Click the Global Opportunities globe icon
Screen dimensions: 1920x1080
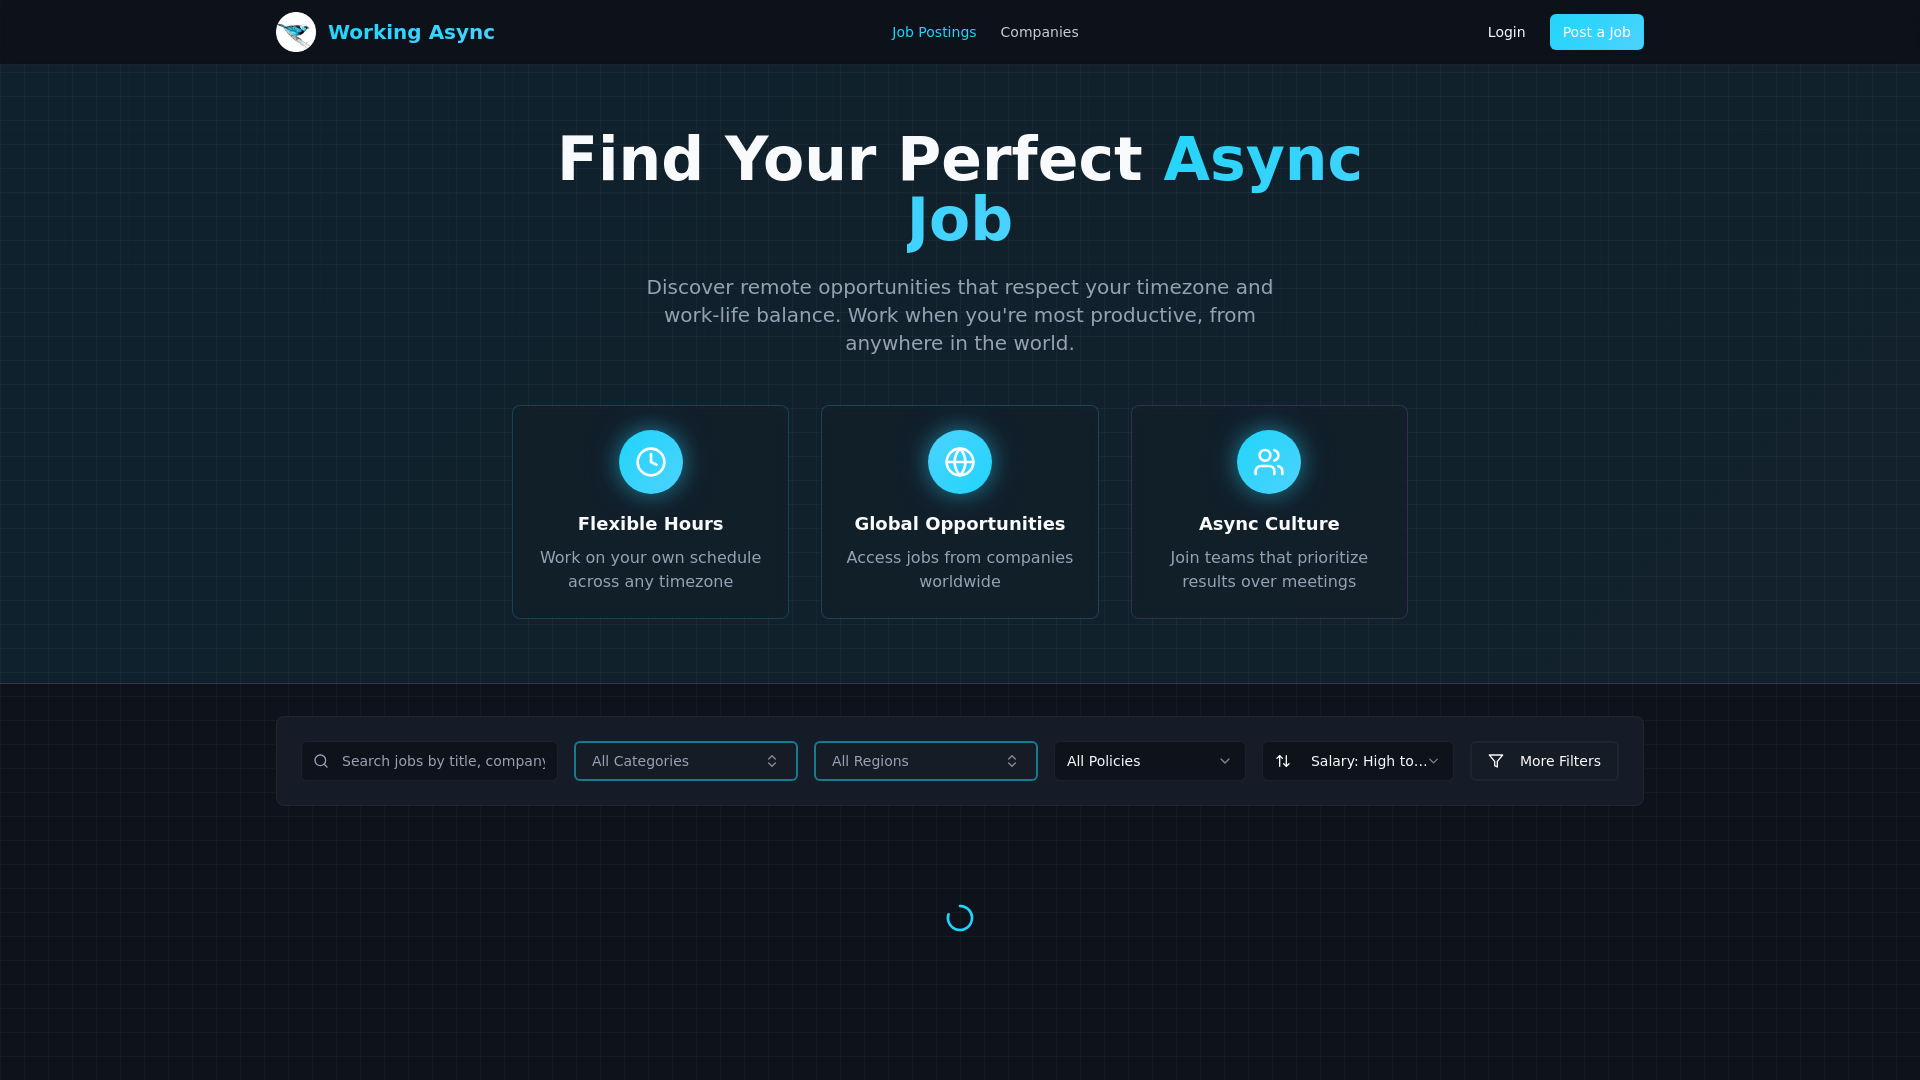960,462
